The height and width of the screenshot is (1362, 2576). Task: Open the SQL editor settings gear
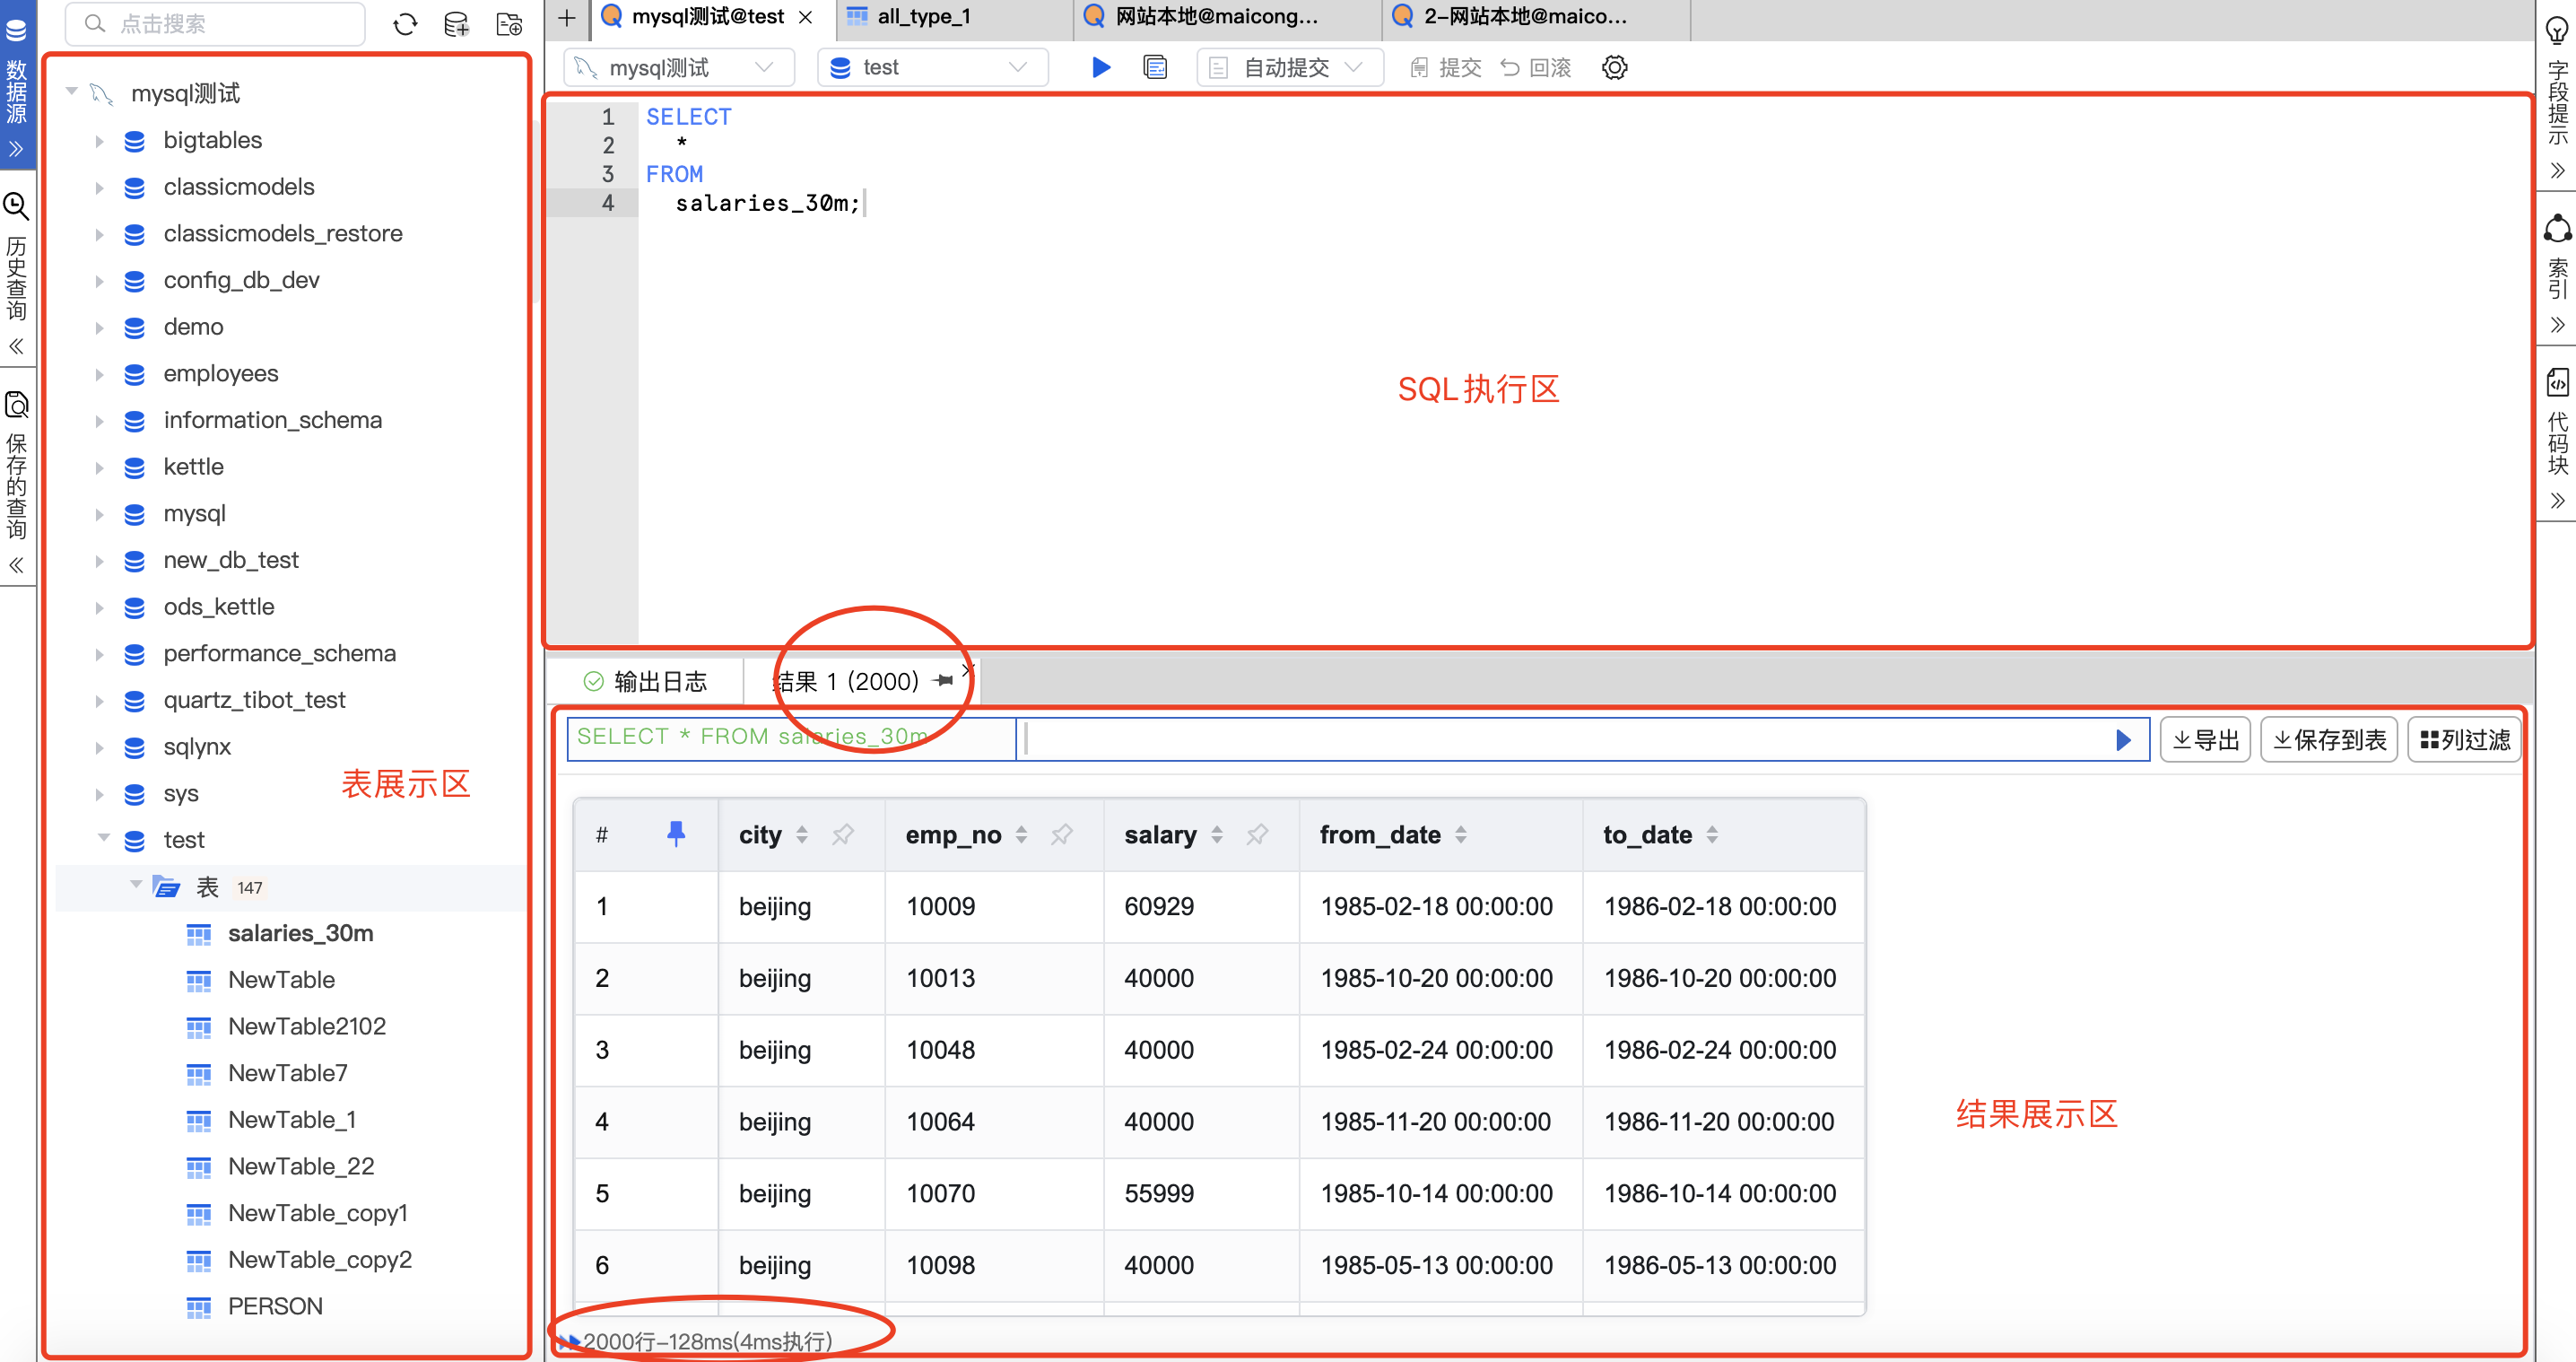pos(1614,67)
